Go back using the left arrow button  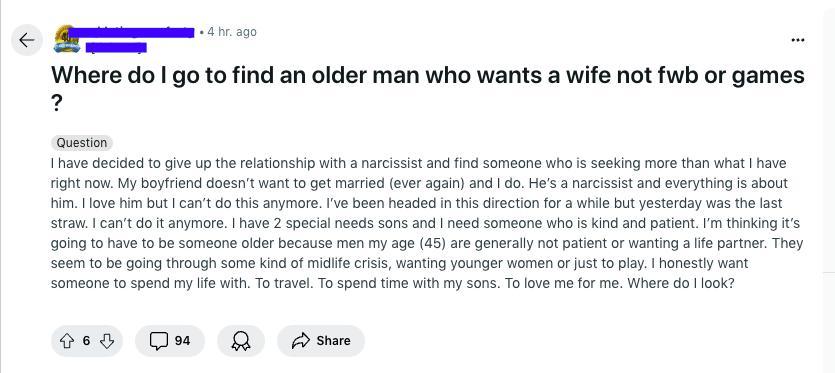[27, 40]
